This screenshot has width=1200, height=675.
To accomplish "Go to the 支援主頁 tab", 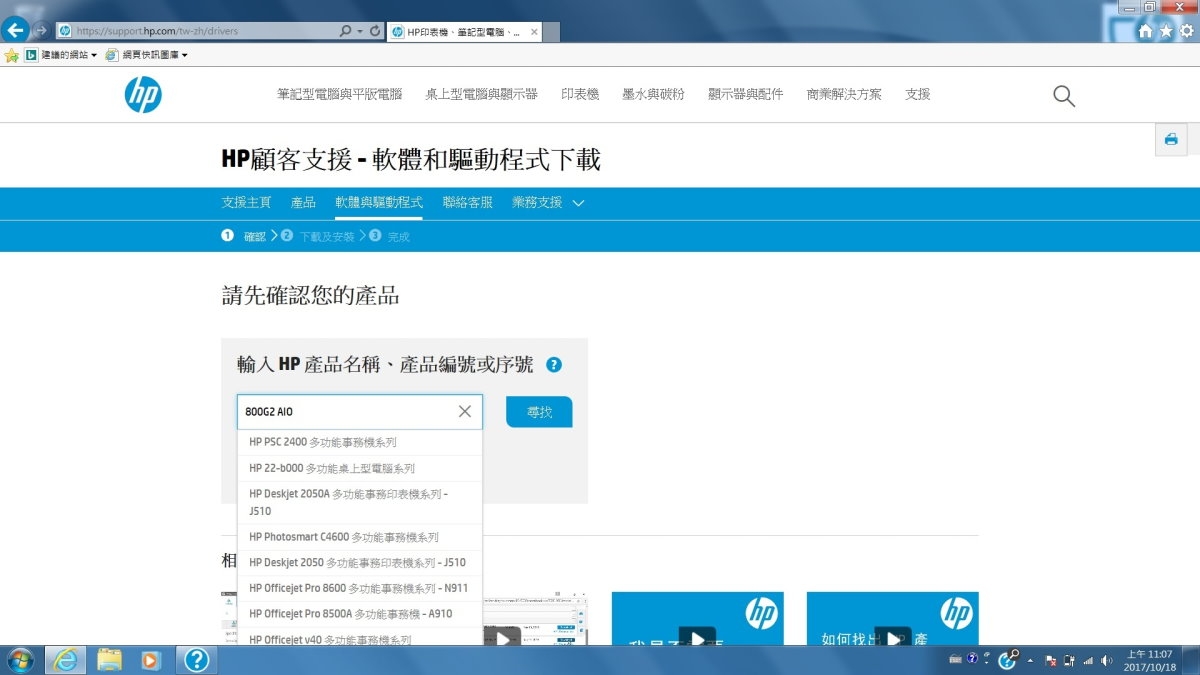I will (x=246, y=203).
